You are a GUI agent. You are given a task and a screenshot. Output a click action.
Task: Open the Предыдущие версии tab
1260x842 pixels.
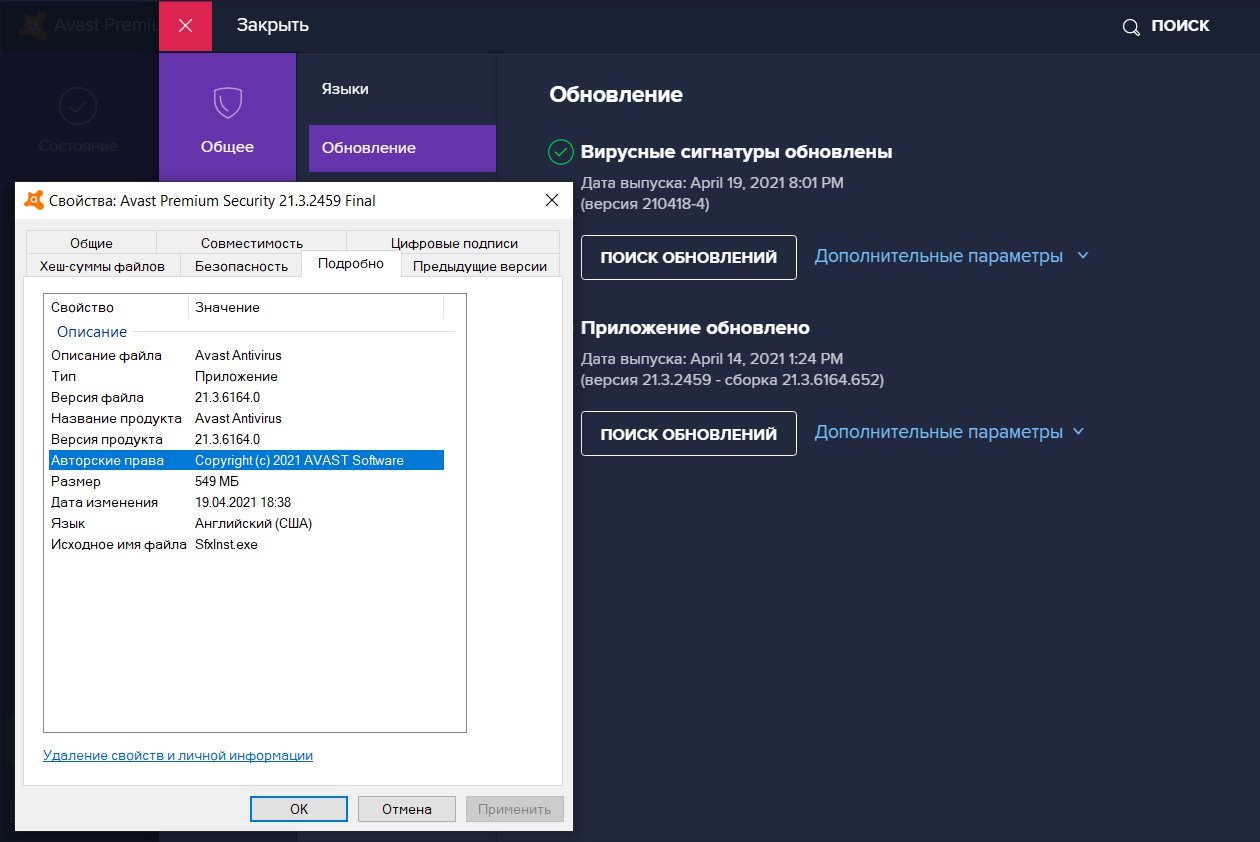(480, 266)
